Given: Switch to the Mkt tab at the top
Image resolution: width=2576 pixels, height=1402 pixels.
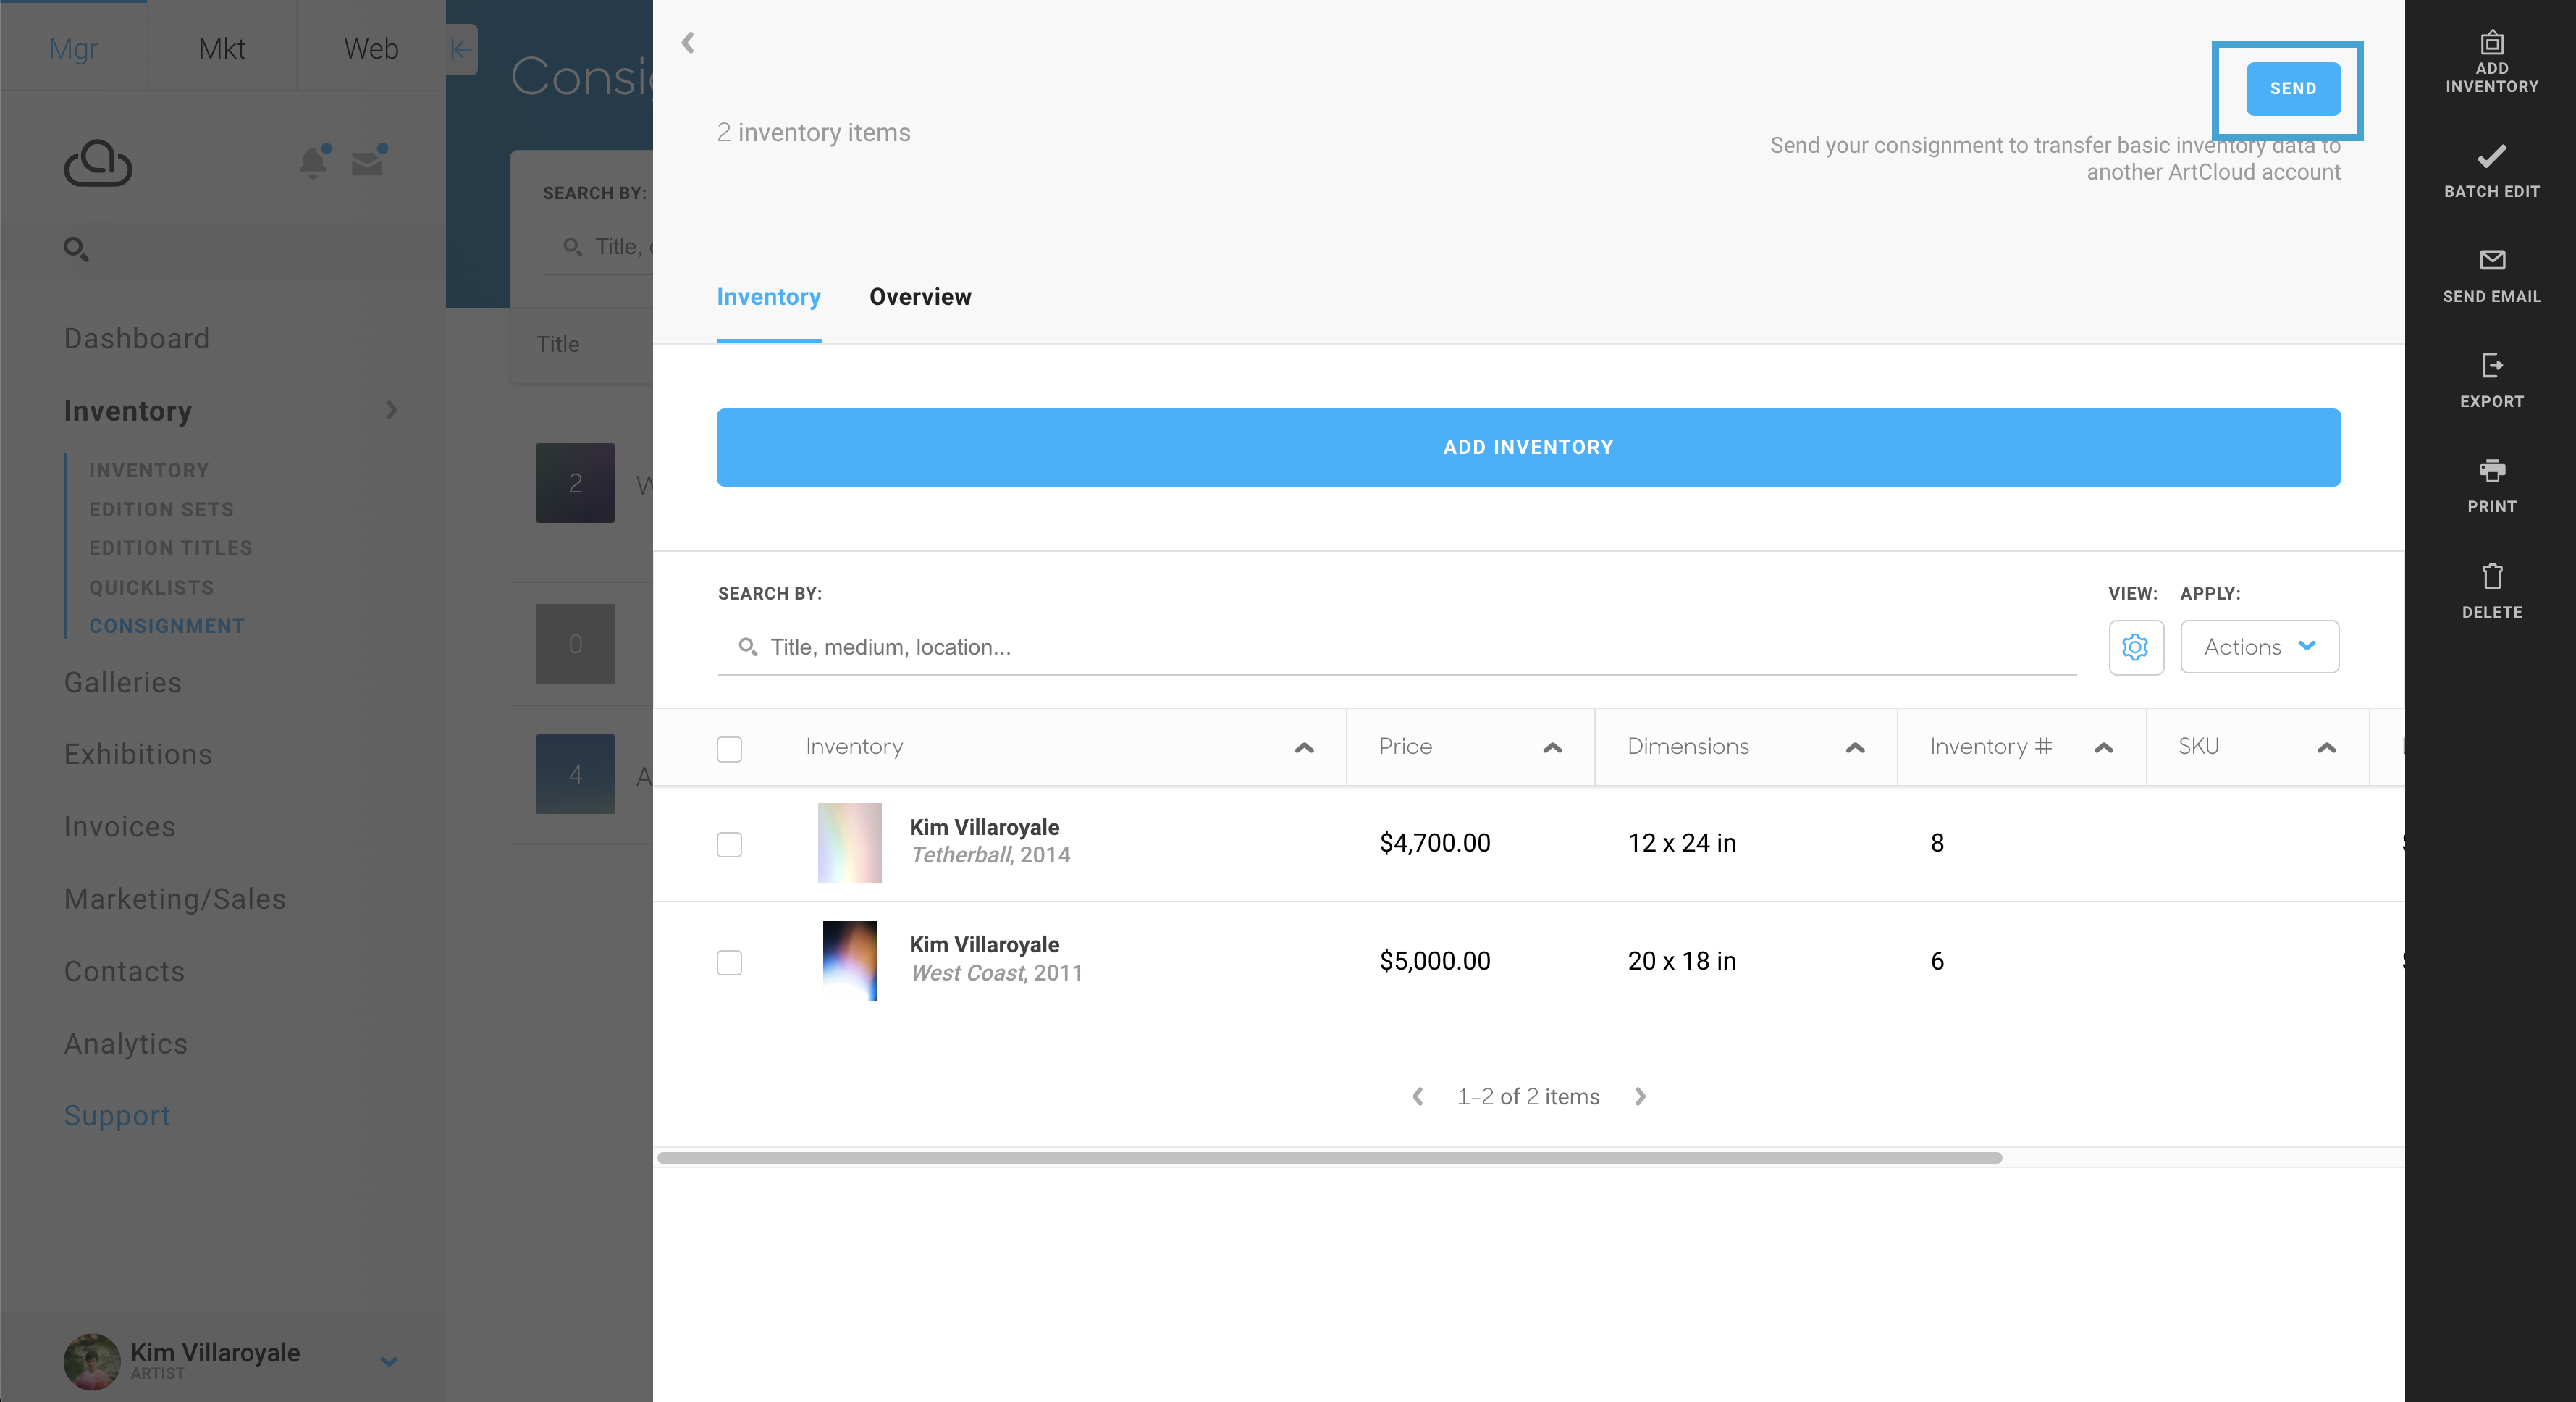Looking at the screenshot, I should (x=221, y=47).
